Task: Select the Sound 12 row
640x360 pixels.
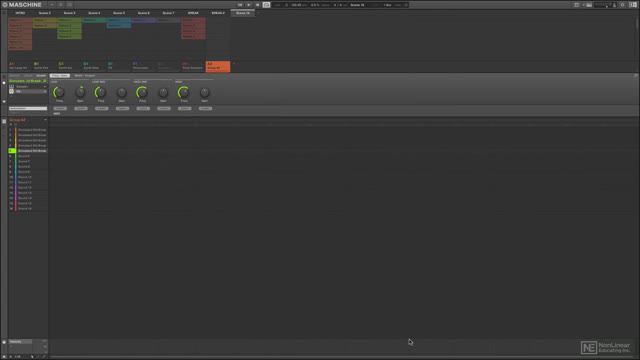Action: coord(28,188)
